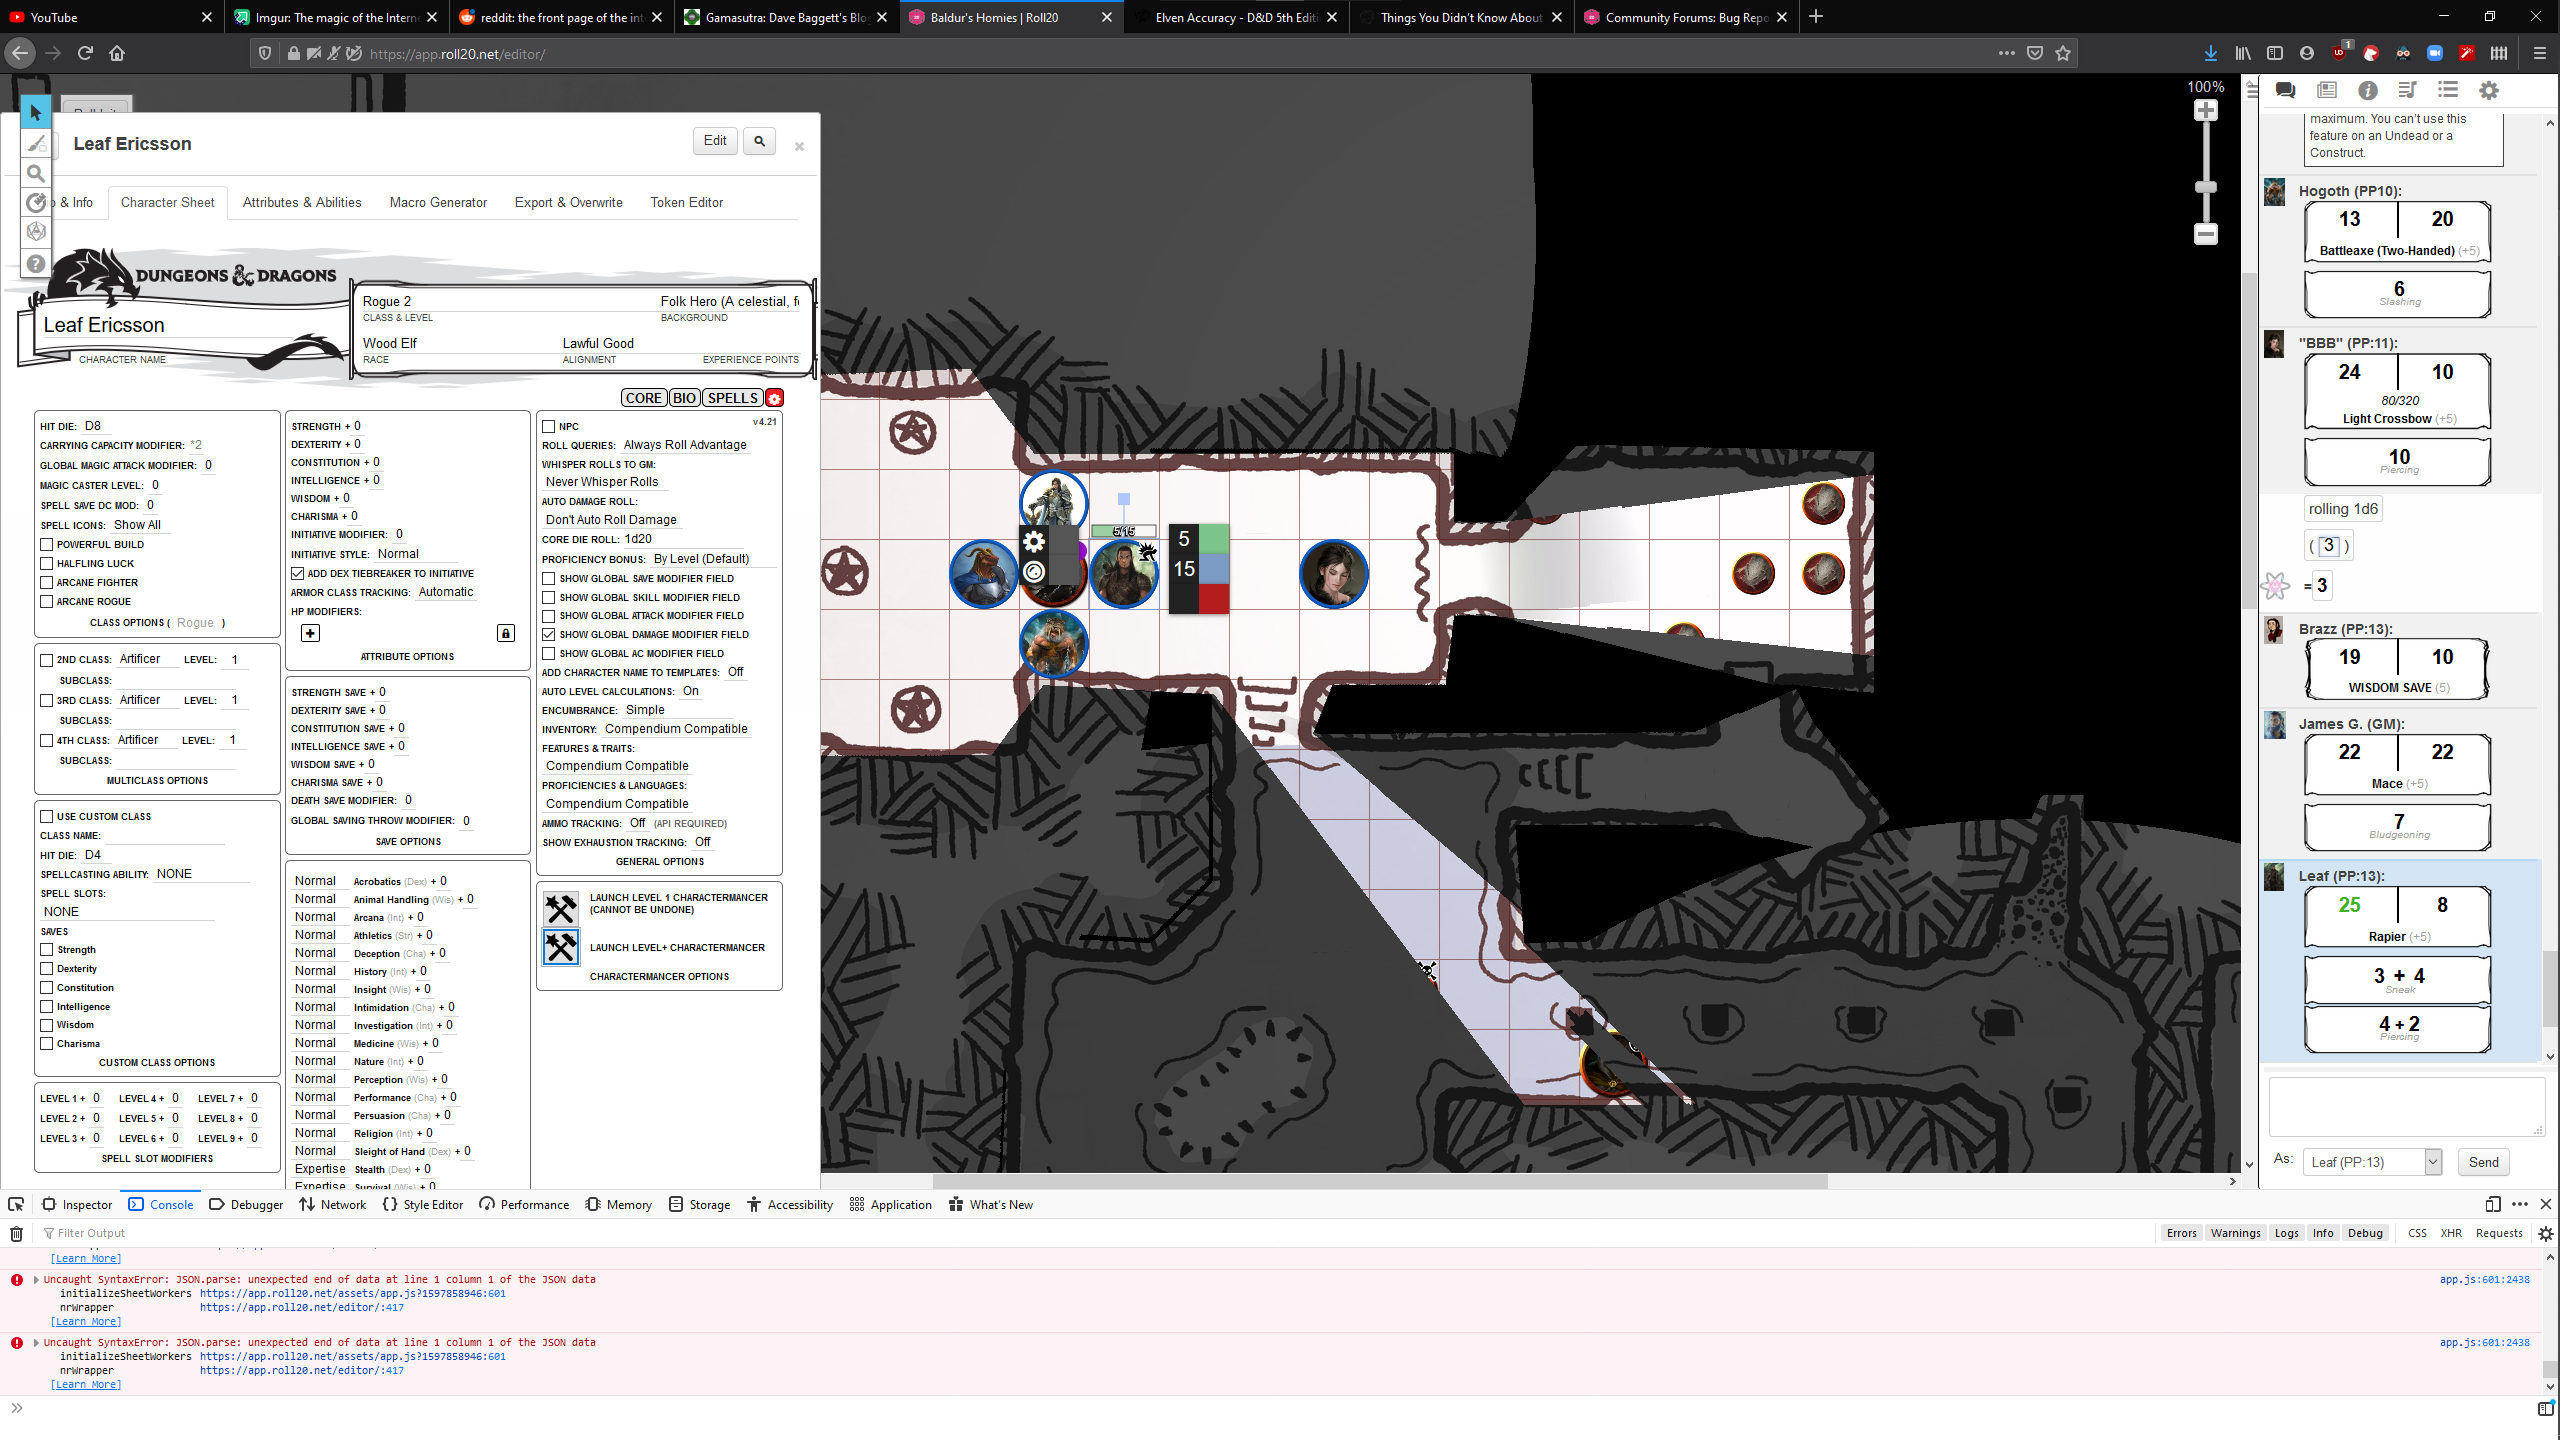Image resolution: width=2560 pixels, height=1440 pixels.
Task: Open the Collection list icon
Action: coord(2447,91)
